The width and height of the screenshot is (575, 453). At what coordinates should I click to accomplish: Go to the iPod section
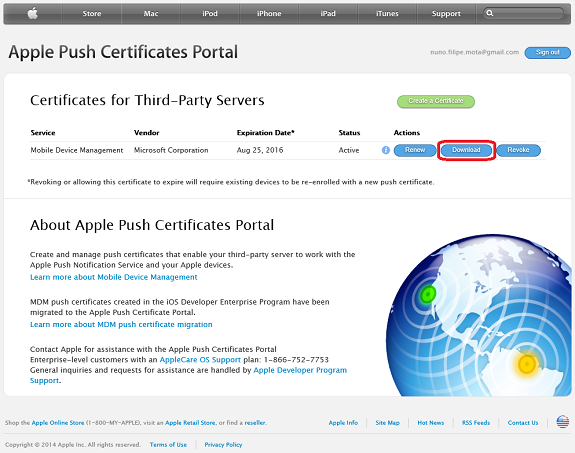[x=210, y=14]
